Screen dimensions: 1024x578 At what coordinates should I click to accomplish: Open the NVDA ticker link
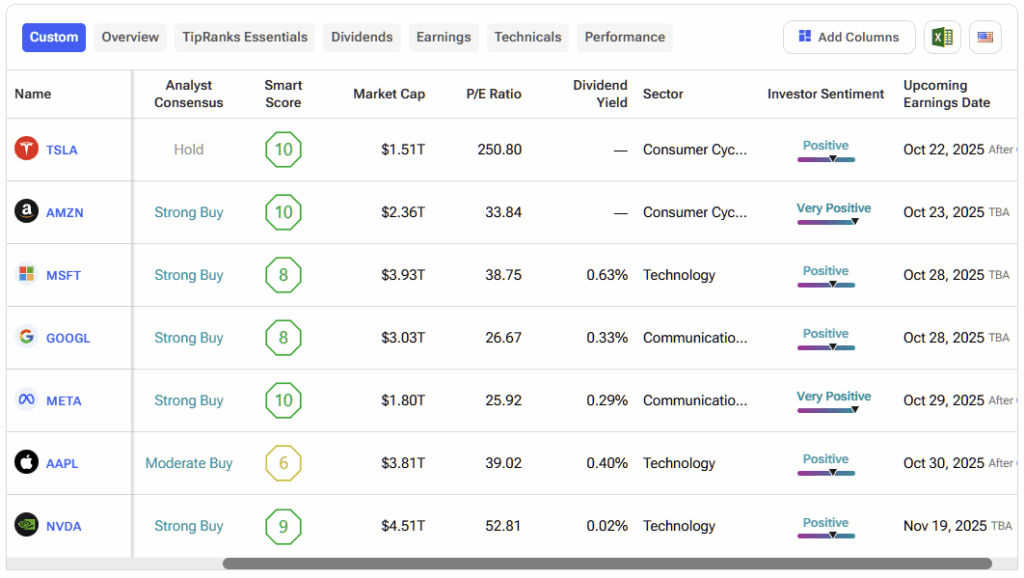(x=64, y=526)
